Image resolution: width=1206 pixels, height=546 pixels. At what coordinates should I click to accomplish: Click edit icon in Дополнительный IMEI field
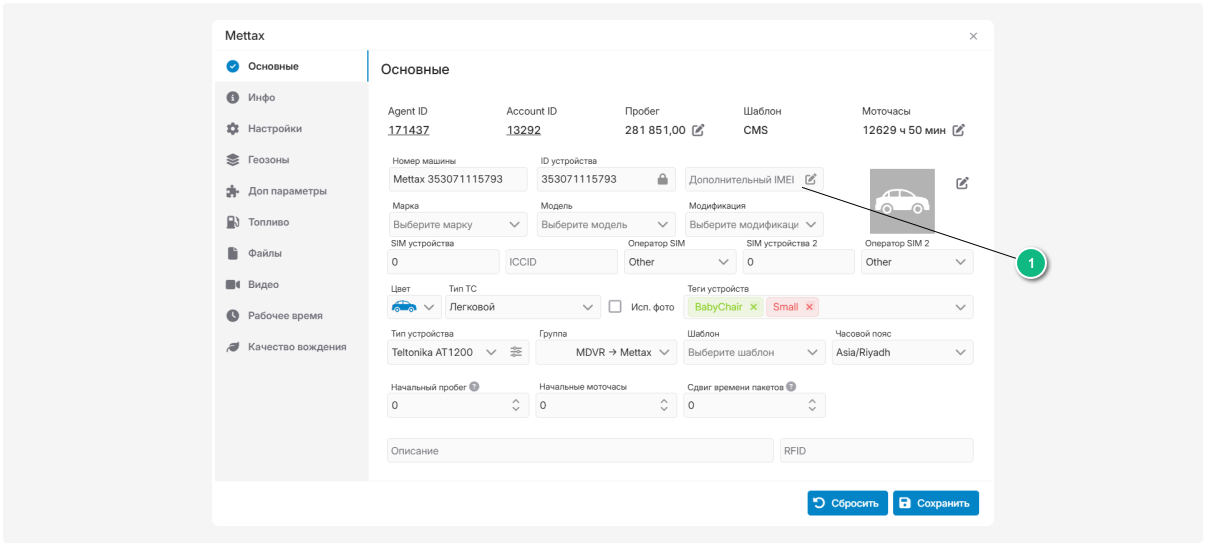coord(811,180)
